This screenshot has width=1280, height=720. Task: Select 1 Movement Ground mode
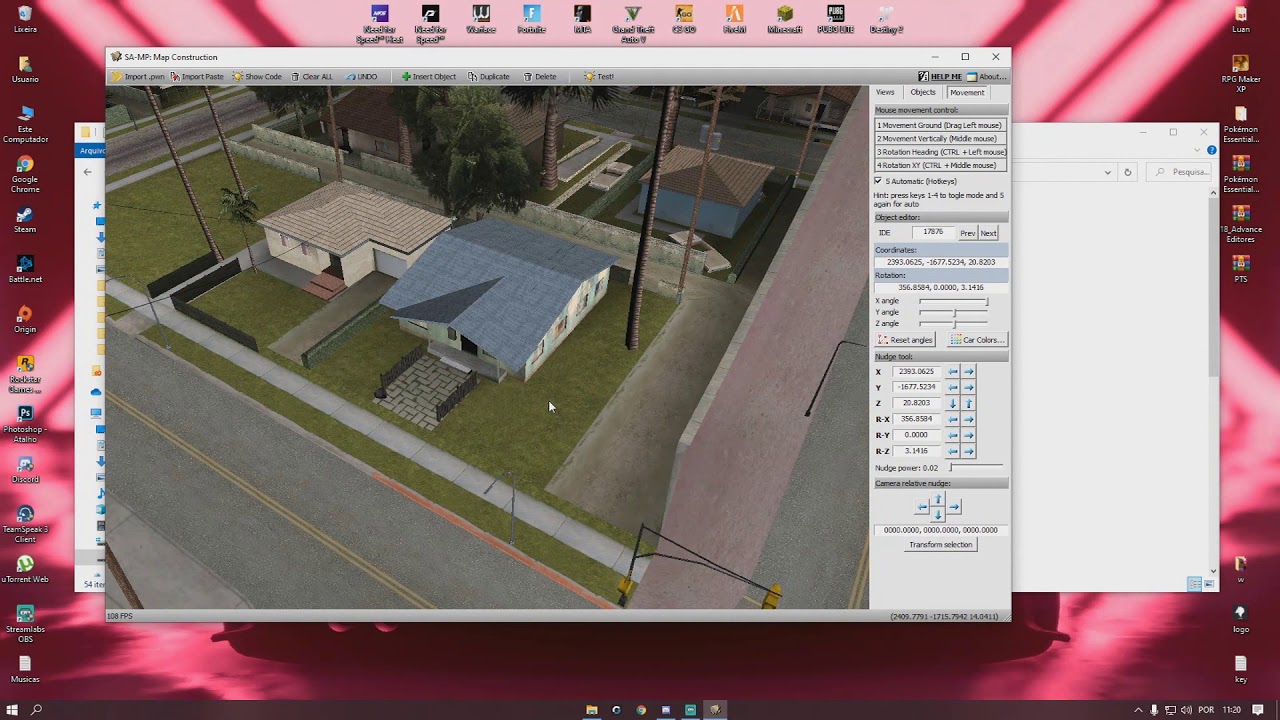pos(941,125)
